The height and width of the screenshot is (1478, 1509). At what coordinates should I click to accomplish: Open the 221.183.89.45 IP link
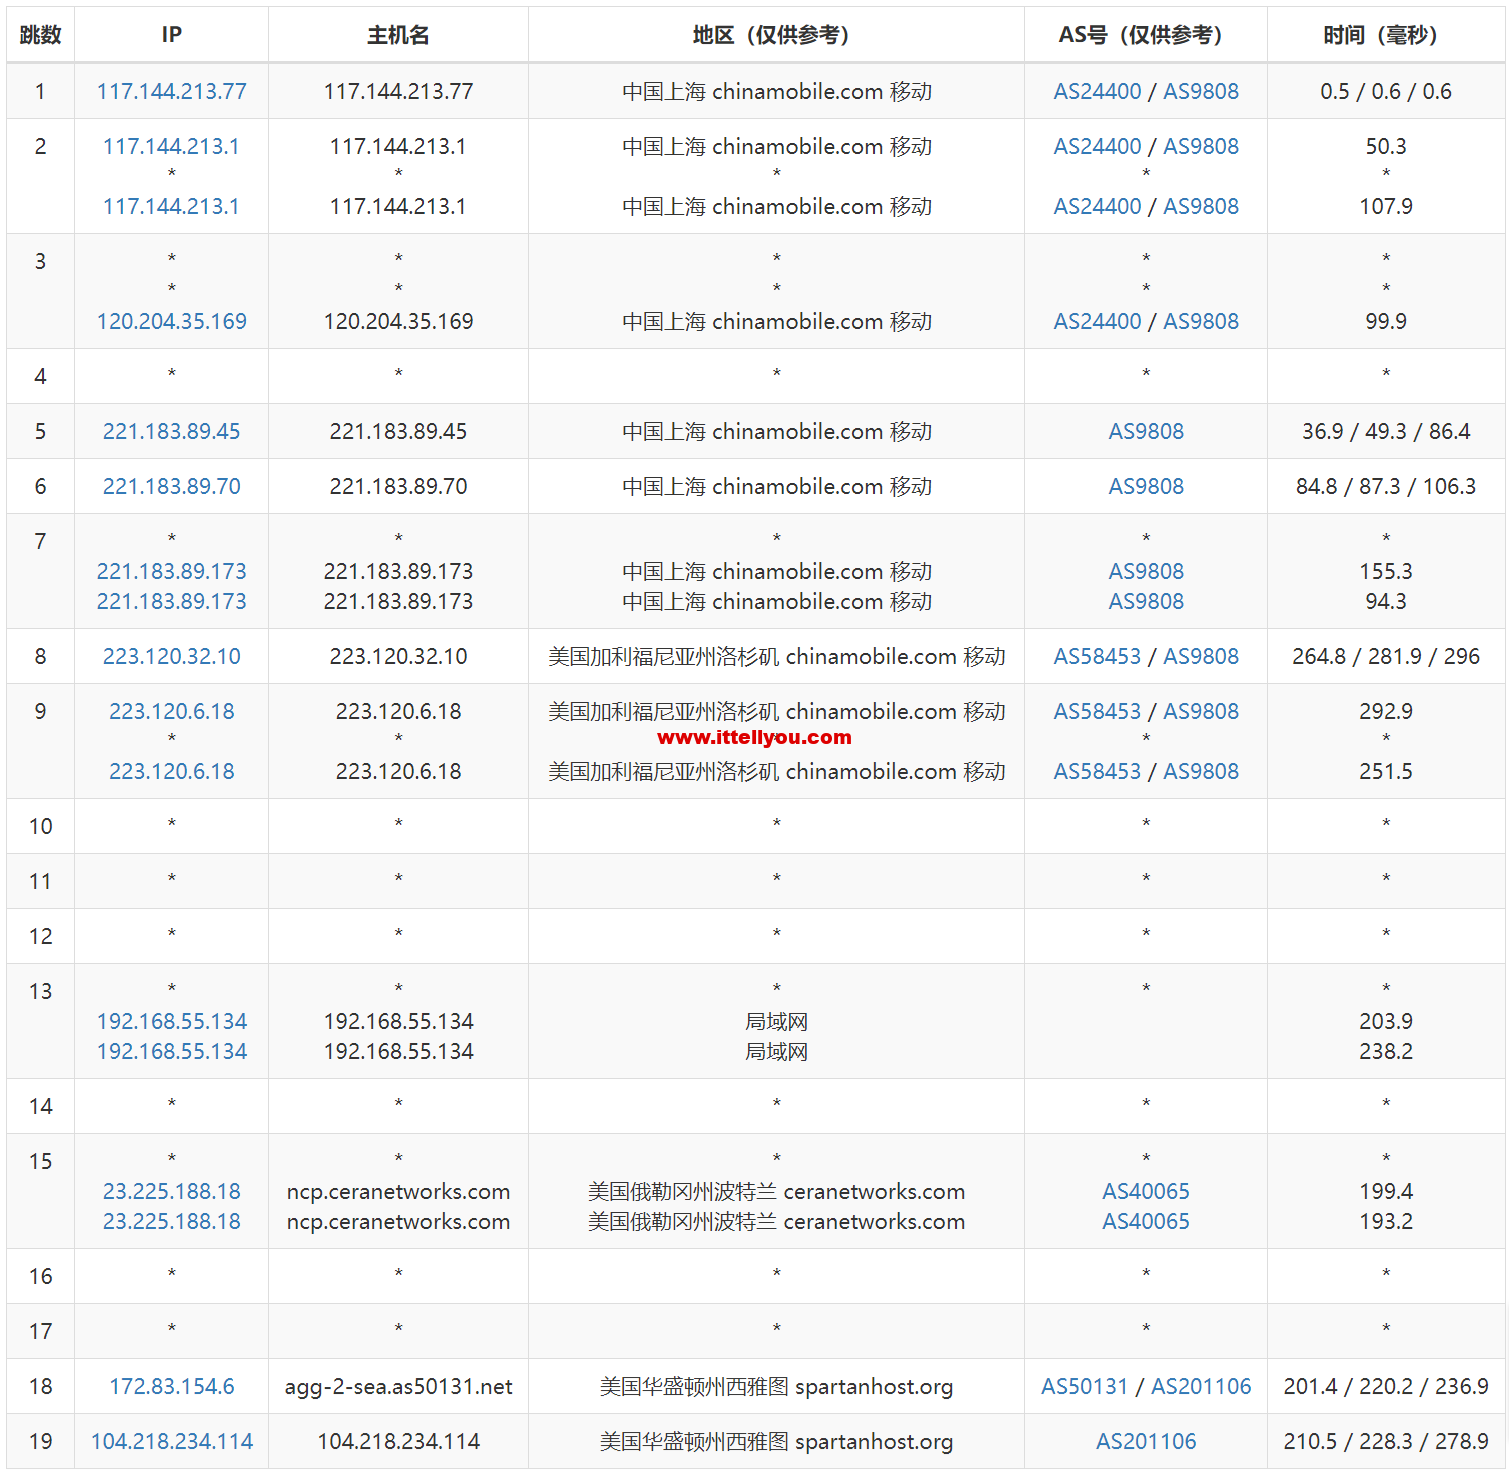171,431
